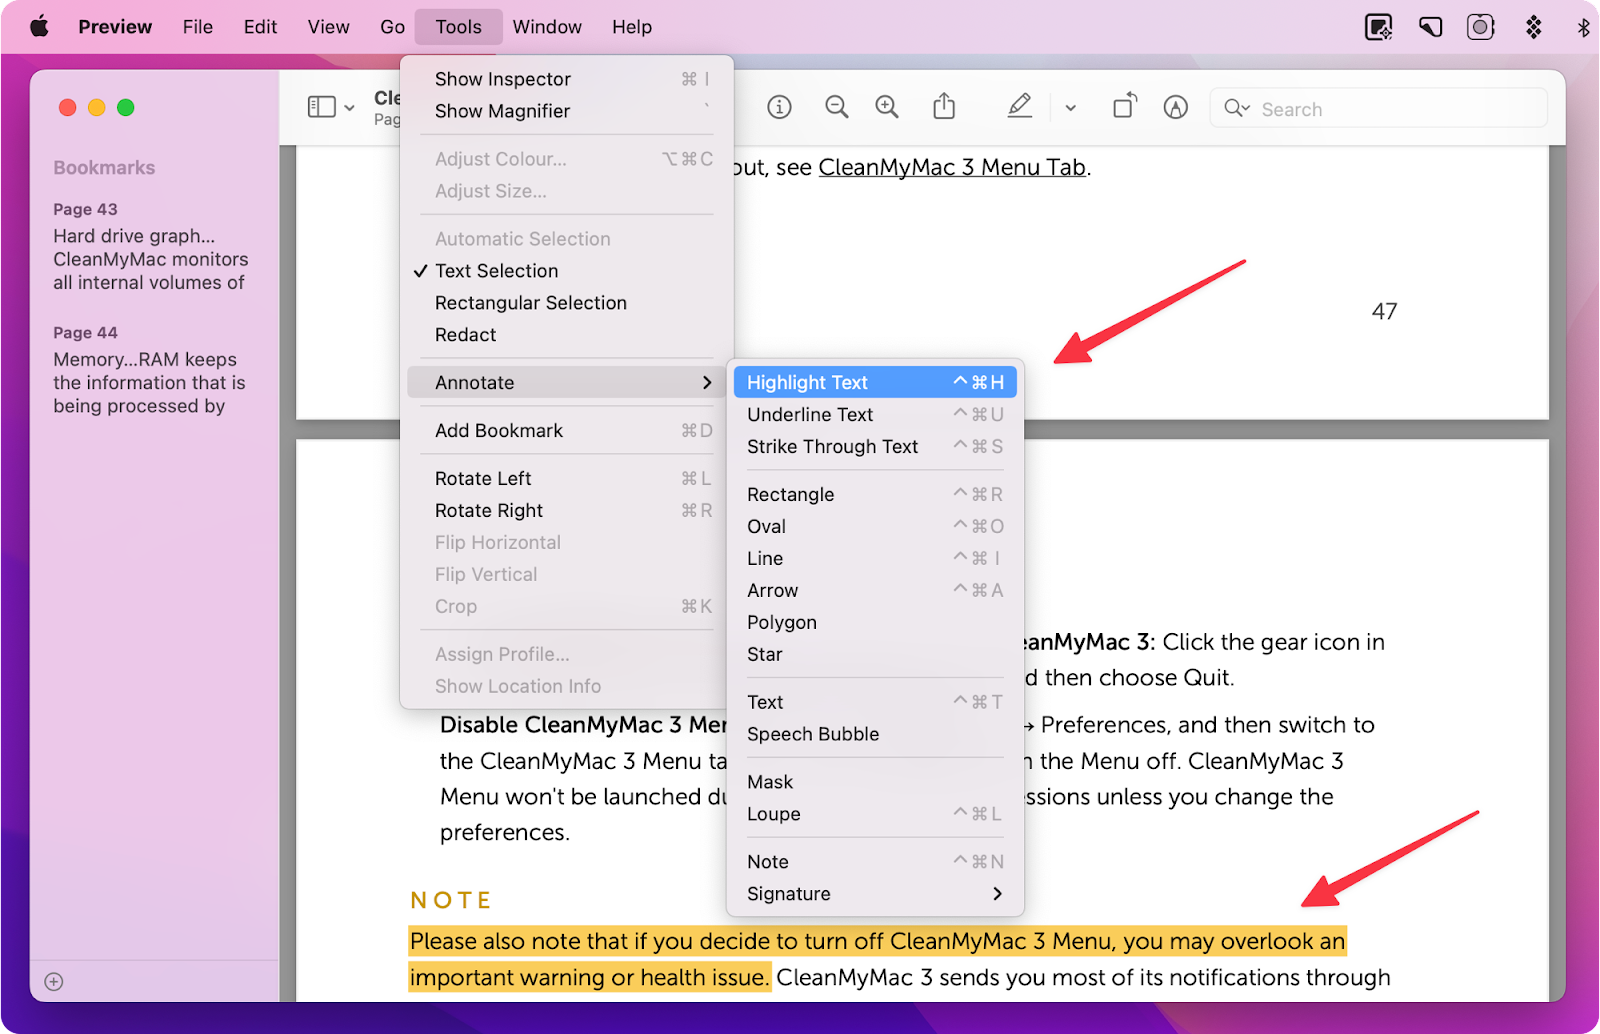Add a Text annotation
The height and width of the screenshot is (1034, 1600).
point(875,702)
